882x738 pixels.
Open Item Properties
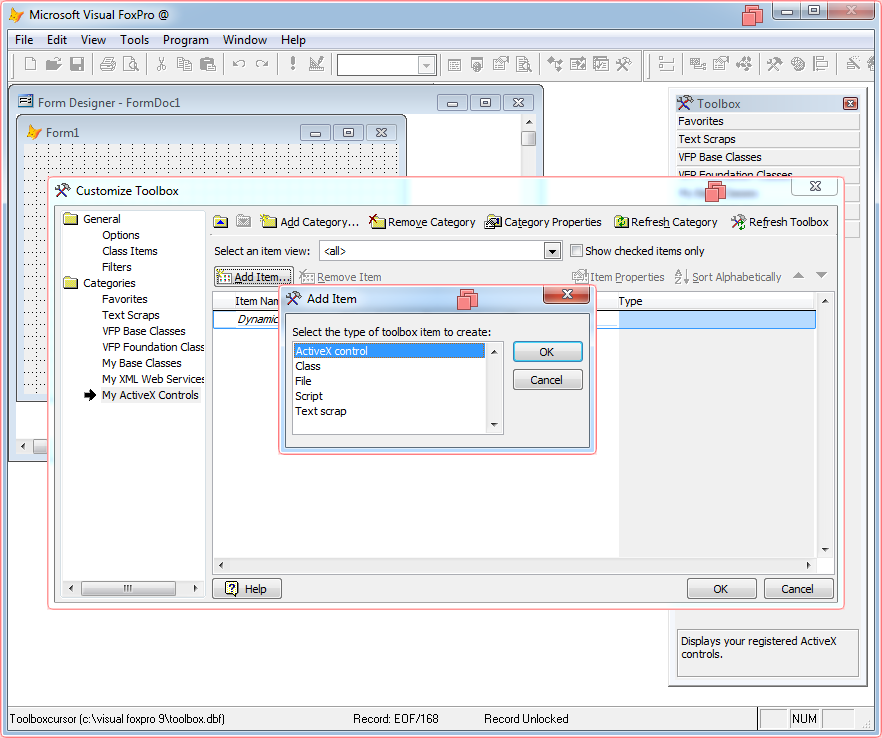(618, 277)
